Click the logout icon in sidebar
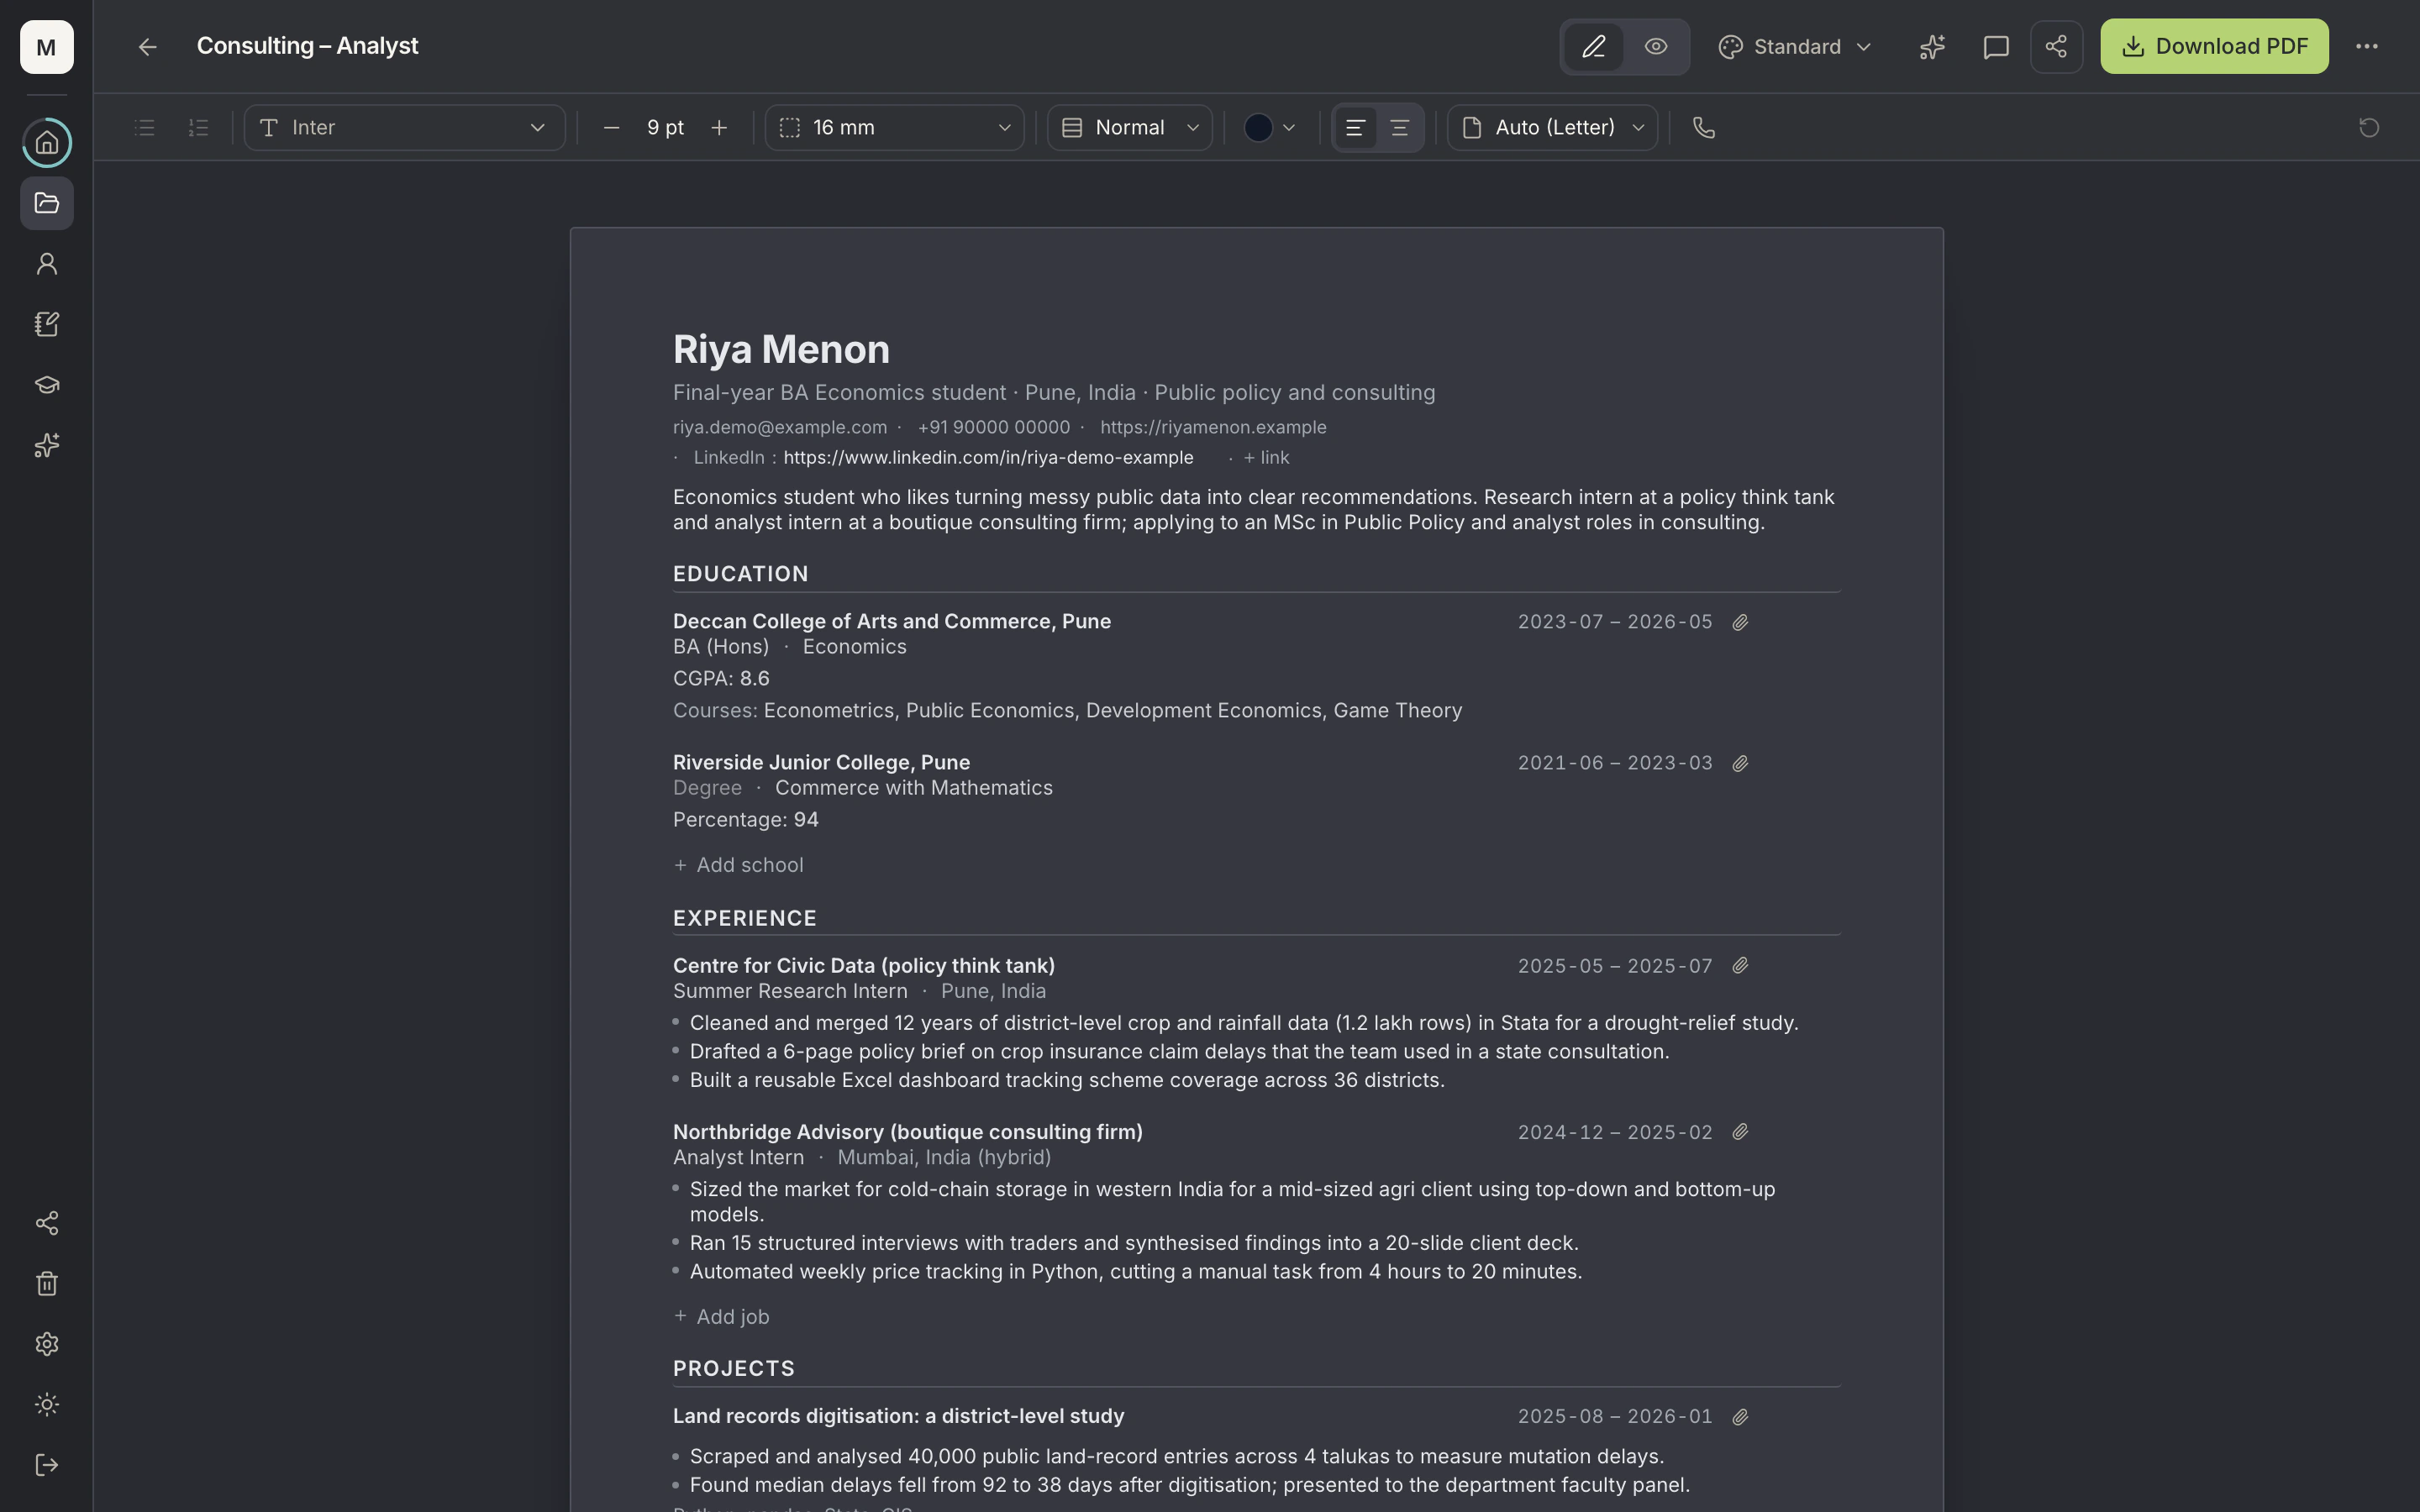The height and width of the screenshot is (1512, 2420). pyautogui.click(x=47, y=1465)
